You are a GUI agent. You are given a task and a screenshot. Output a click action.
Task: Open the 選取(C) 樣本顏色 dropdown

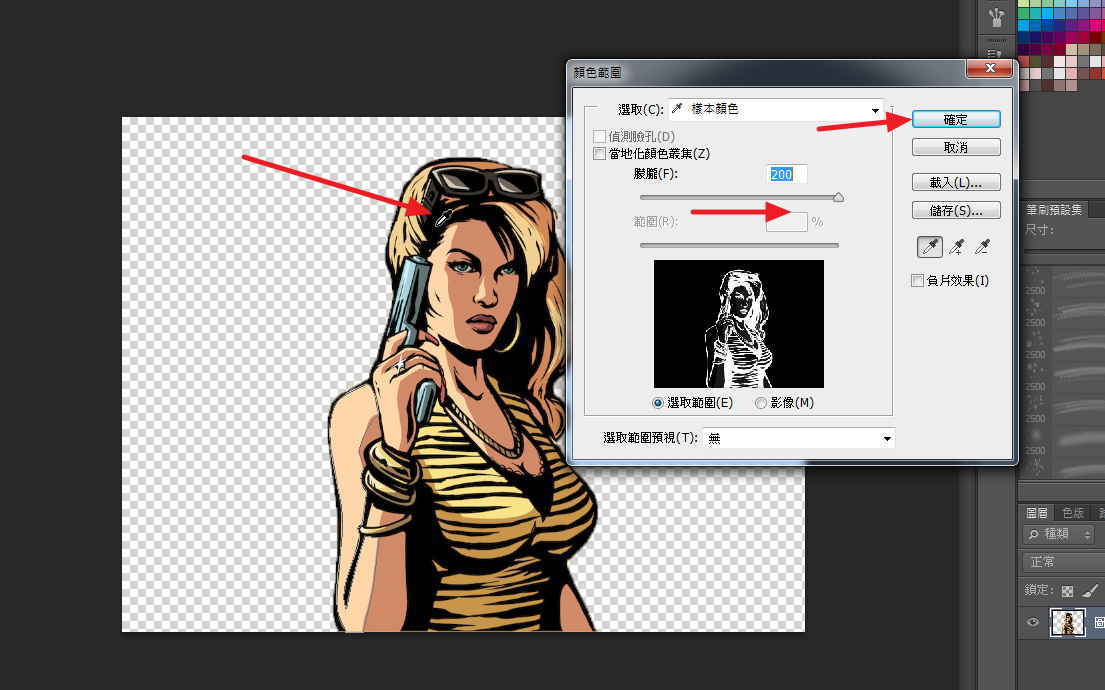776,109
